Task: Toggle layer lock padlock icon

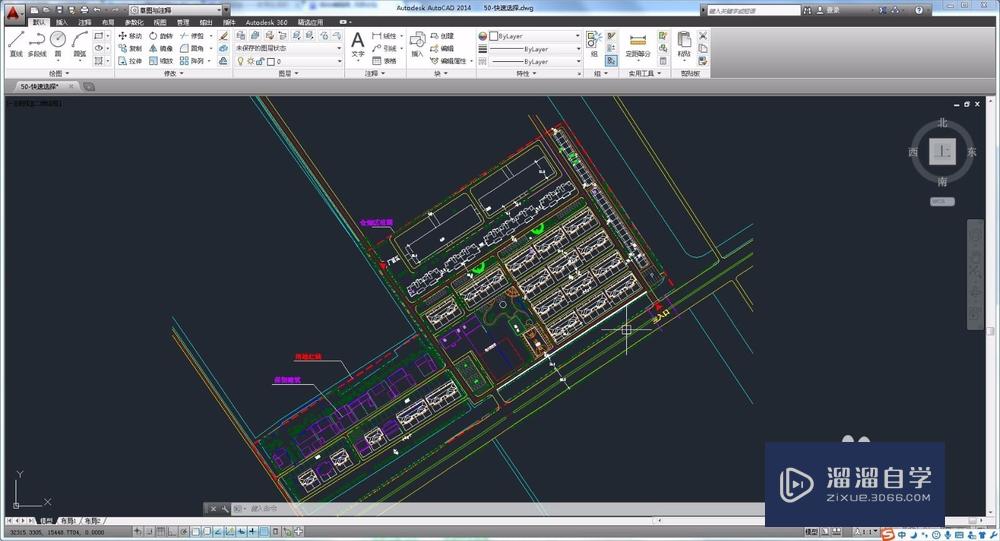Action: 260,61
